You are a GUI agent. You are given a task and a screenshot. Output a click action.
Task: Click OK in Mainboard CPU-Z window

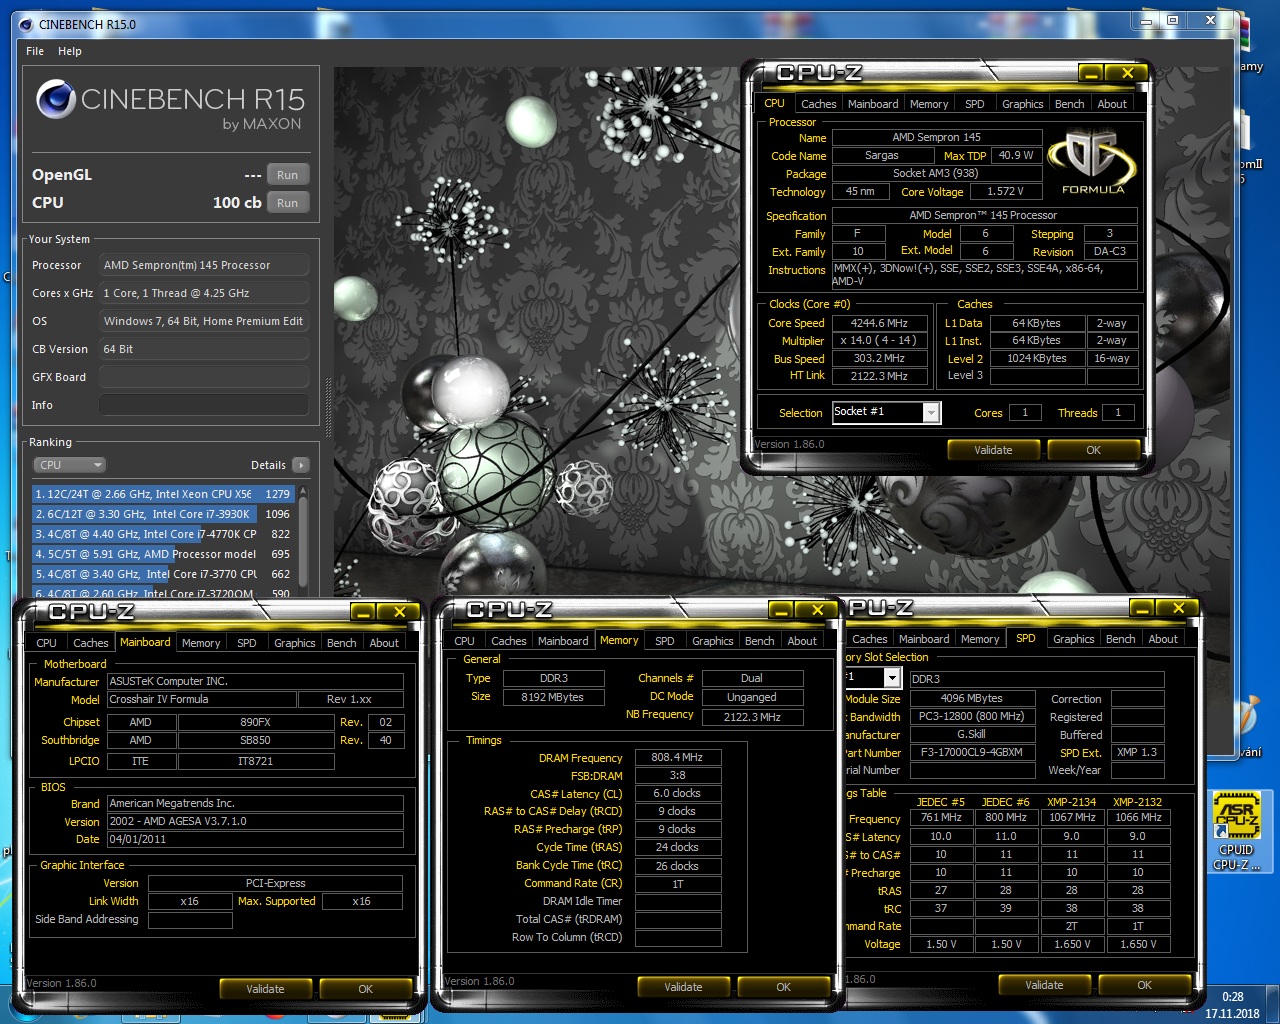click(x=365, y=989)
